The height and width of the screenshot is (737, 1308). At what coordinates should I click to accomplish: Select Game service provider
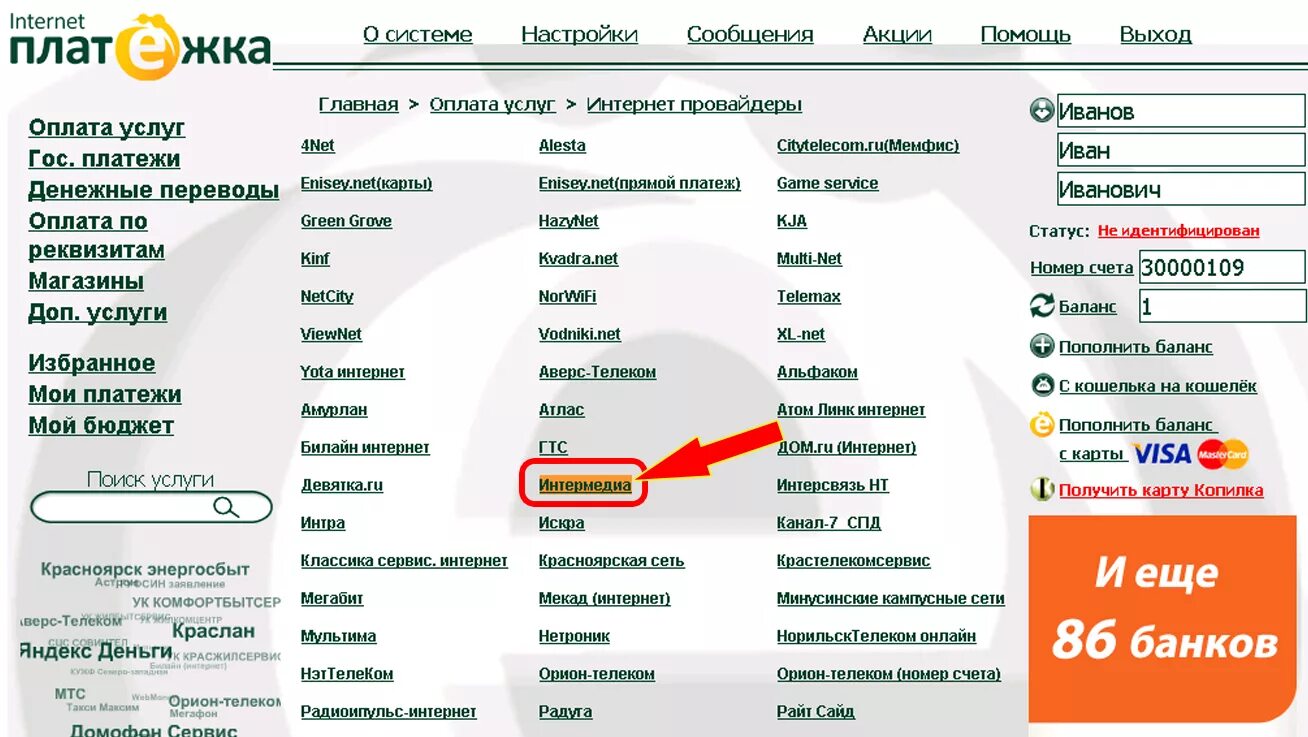point(827,183)
